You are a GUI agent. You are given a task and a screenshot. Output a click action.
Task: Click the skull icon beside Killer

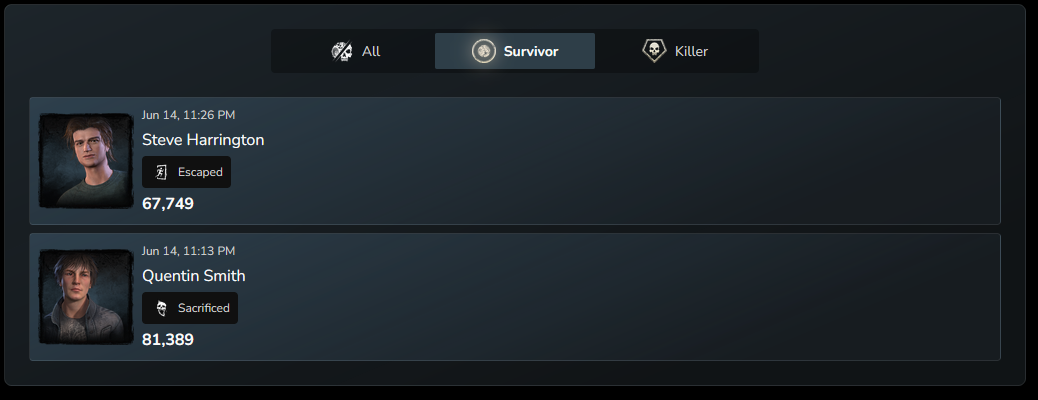(x=654, y=50)
